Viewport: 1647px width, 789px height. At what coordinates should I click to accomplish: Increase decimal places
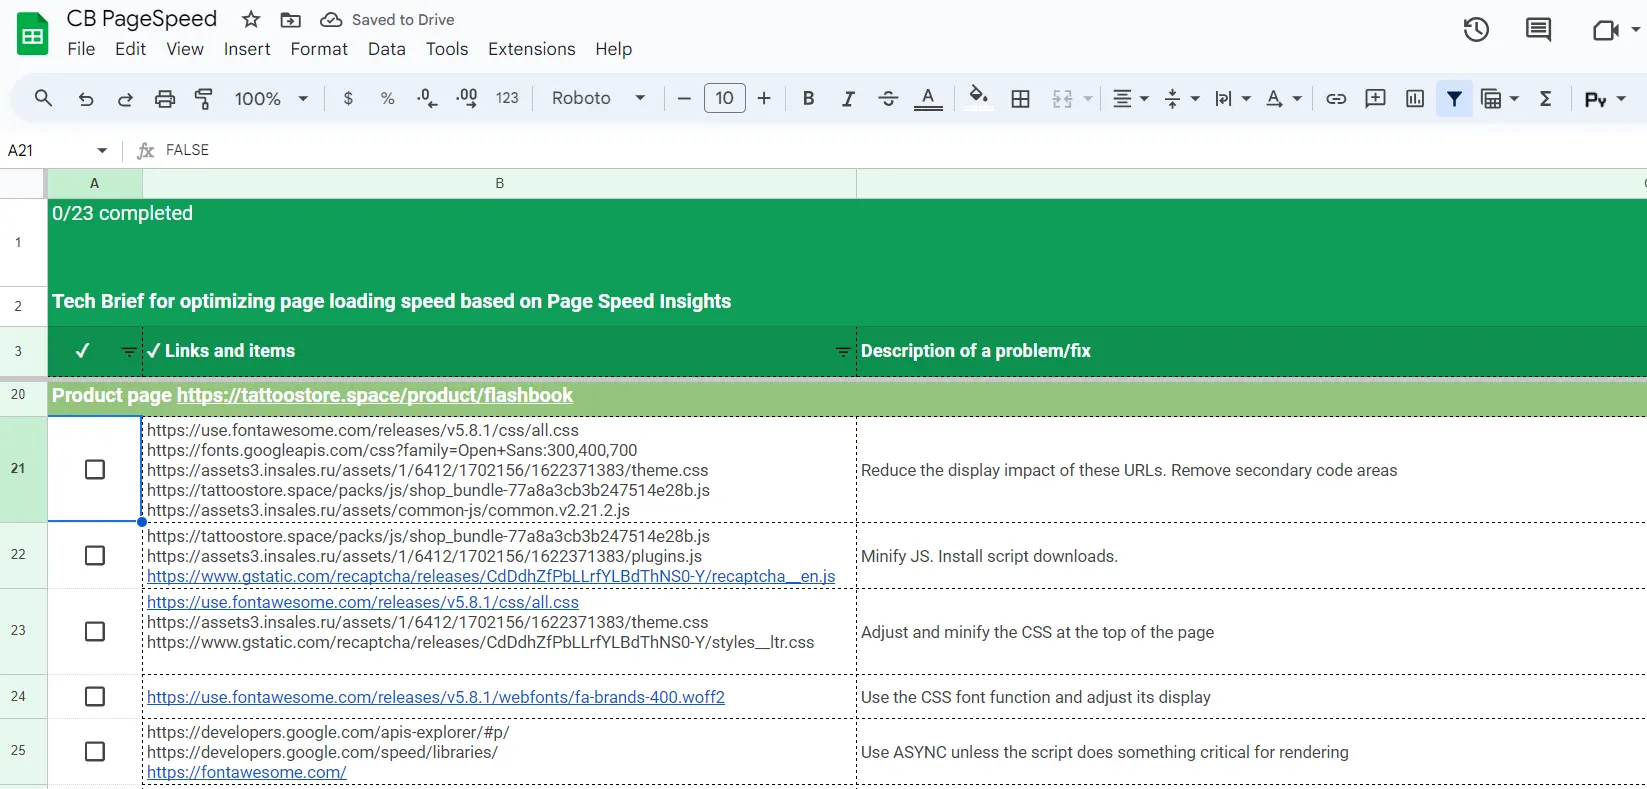click(466, 98)
